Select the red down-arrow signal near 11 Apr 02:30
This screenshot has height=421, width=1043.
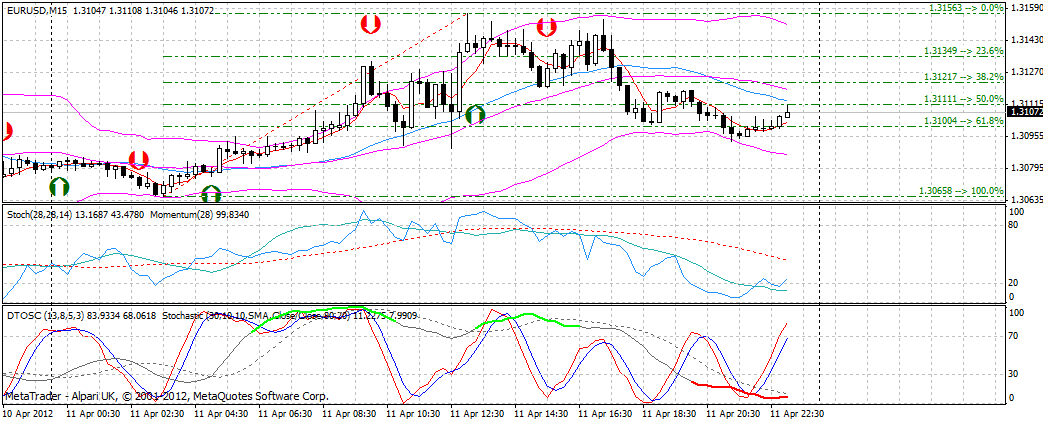point(138,159)
